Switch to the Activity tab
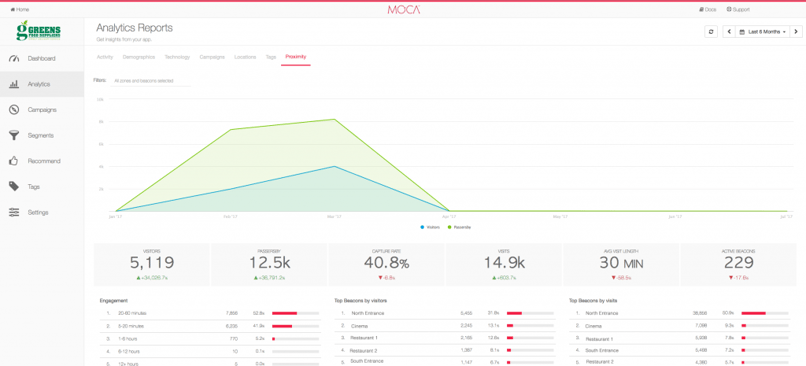The image size is (806, 366). point(105,57)
